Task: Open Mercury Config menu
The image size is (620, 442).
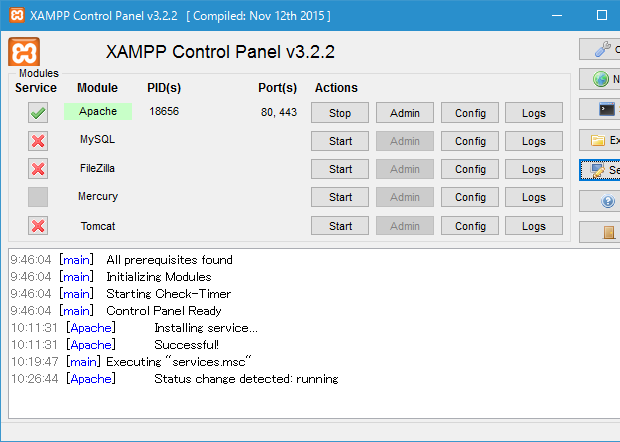Action: tap(470, 197)
